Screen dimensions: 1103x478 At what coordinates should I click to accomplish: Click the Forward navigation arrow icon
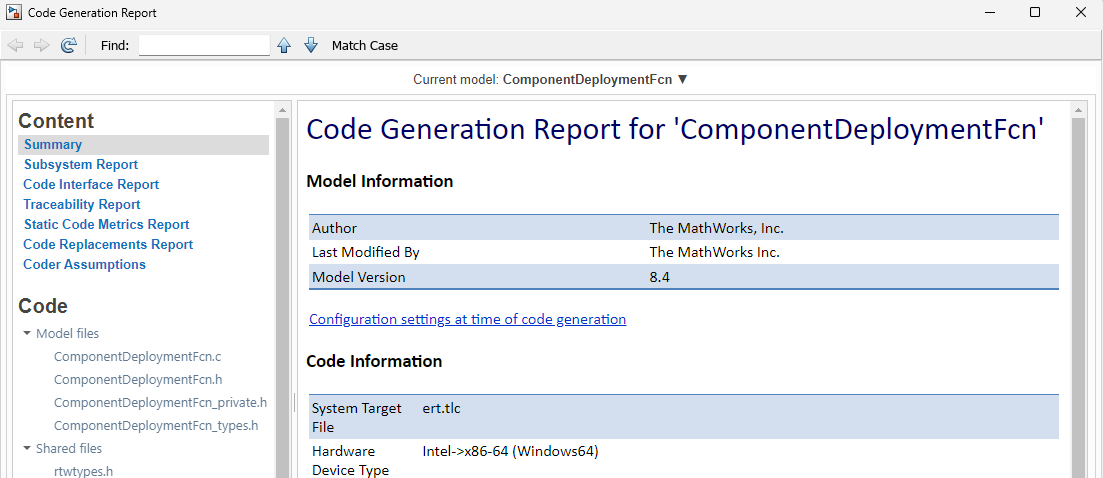[41, 45]
